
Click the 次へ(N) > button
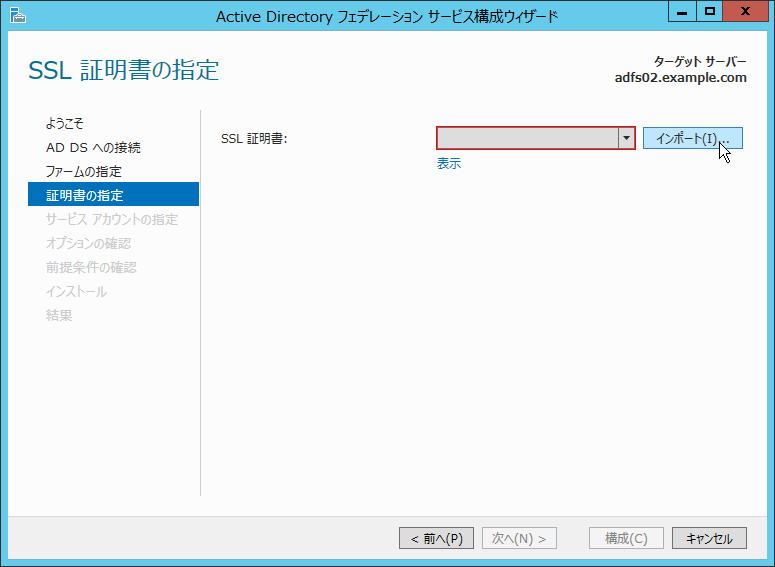(519, 538)
